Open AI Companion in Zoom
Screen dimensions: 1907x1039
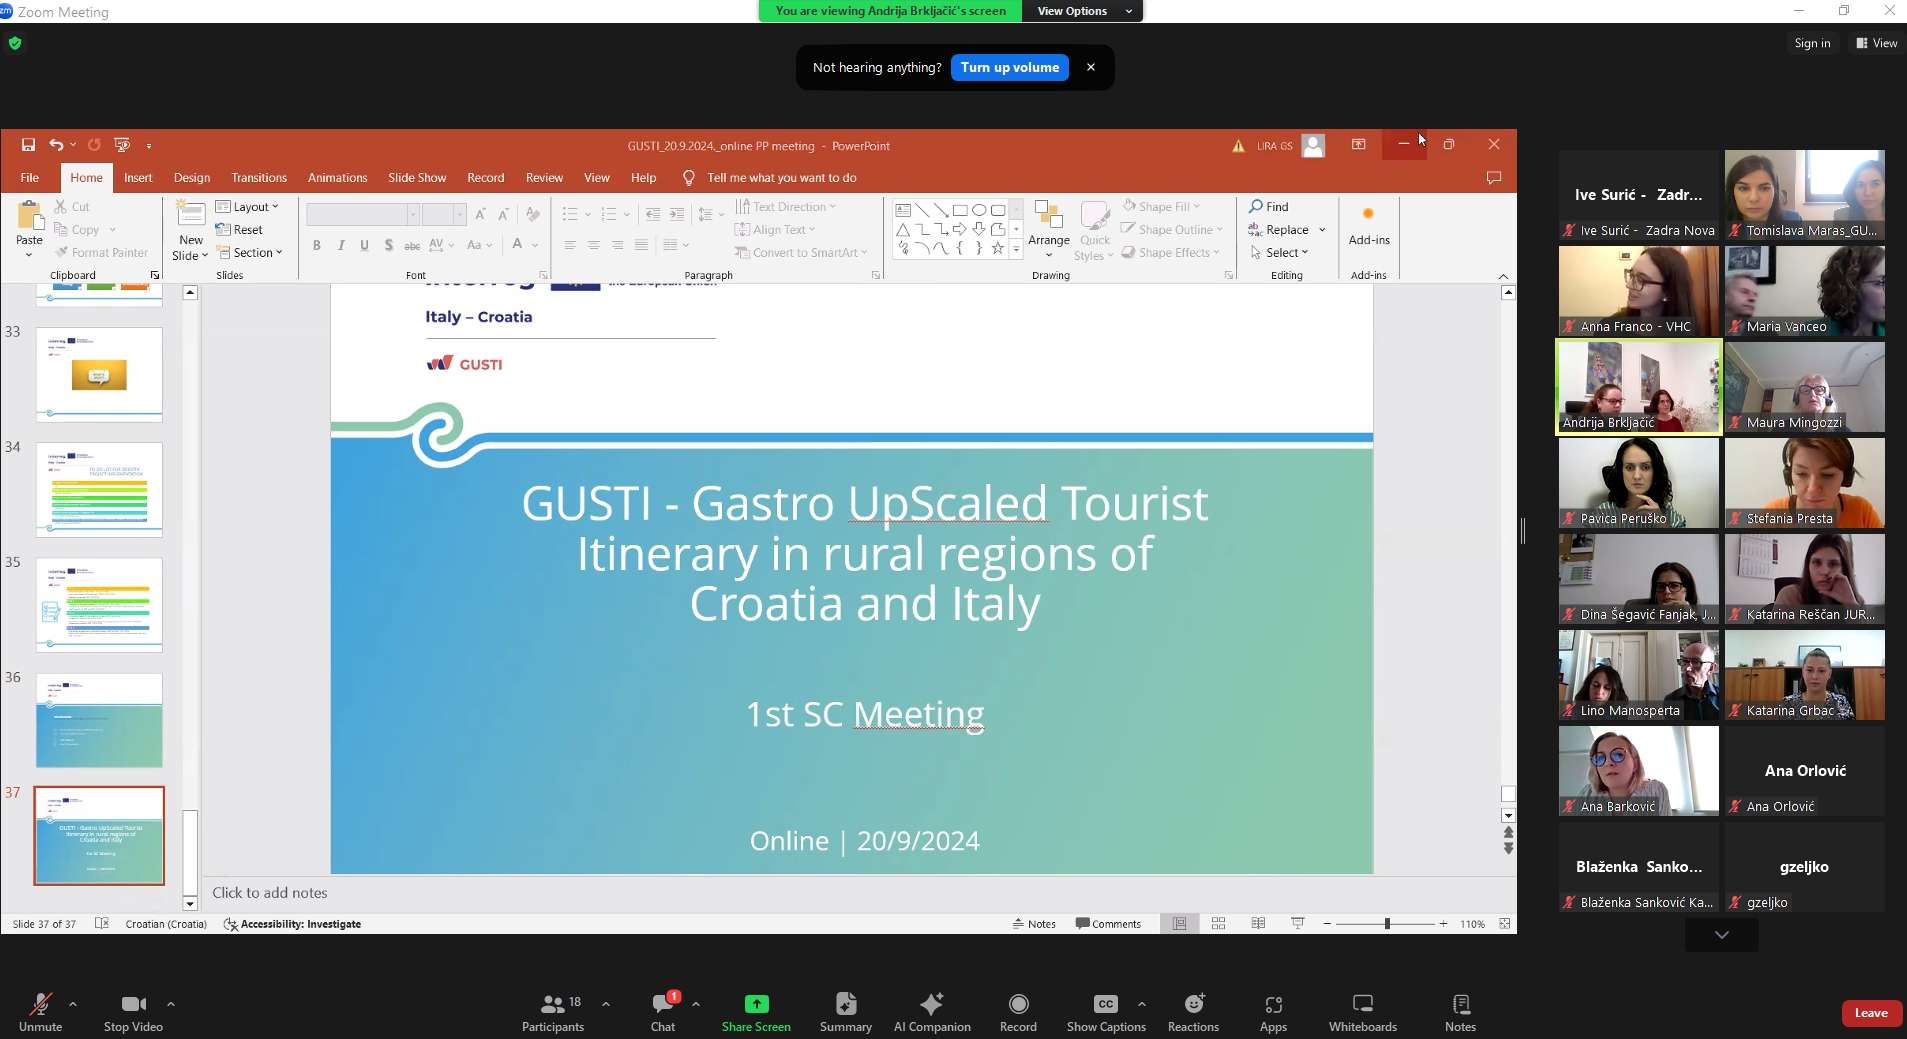(932, 1012)
